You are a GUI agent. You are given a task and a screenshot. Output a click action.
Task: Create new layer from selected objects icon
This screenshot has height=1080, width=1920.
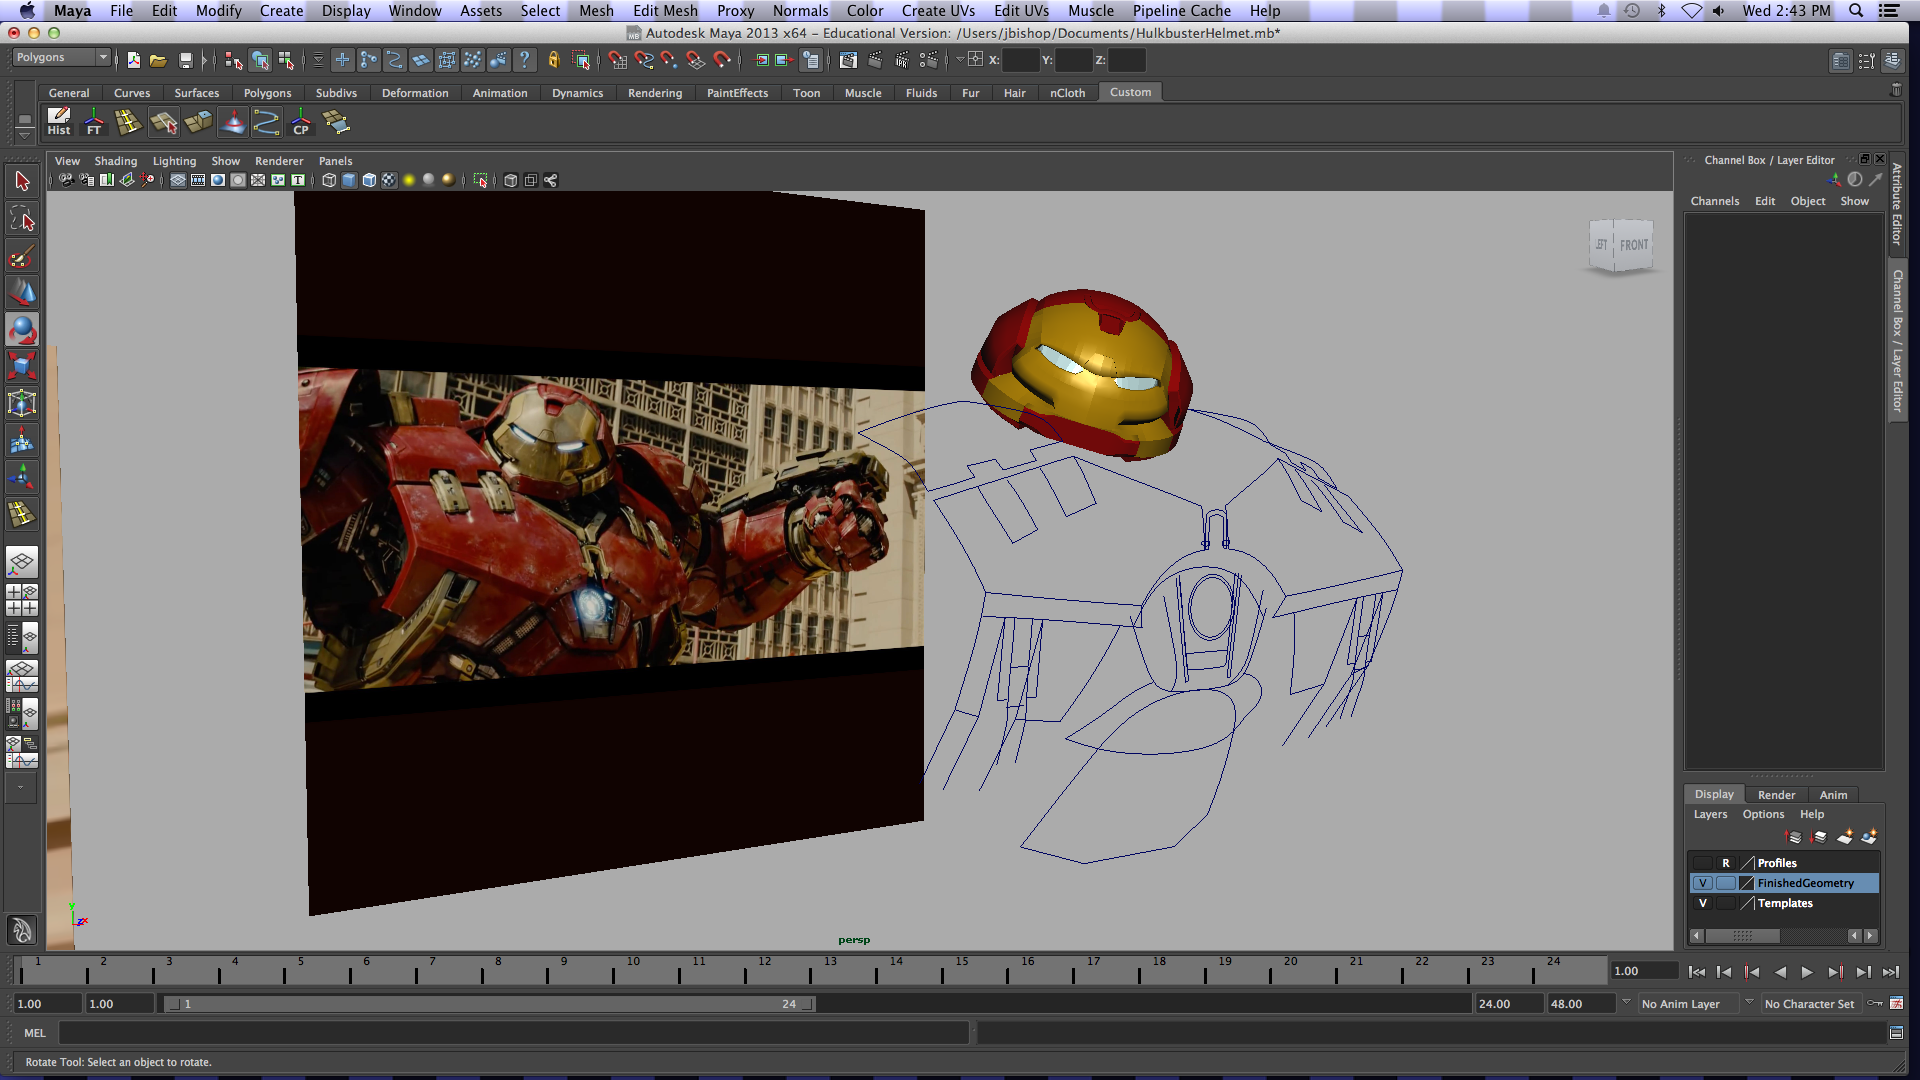pos(1868,836)
